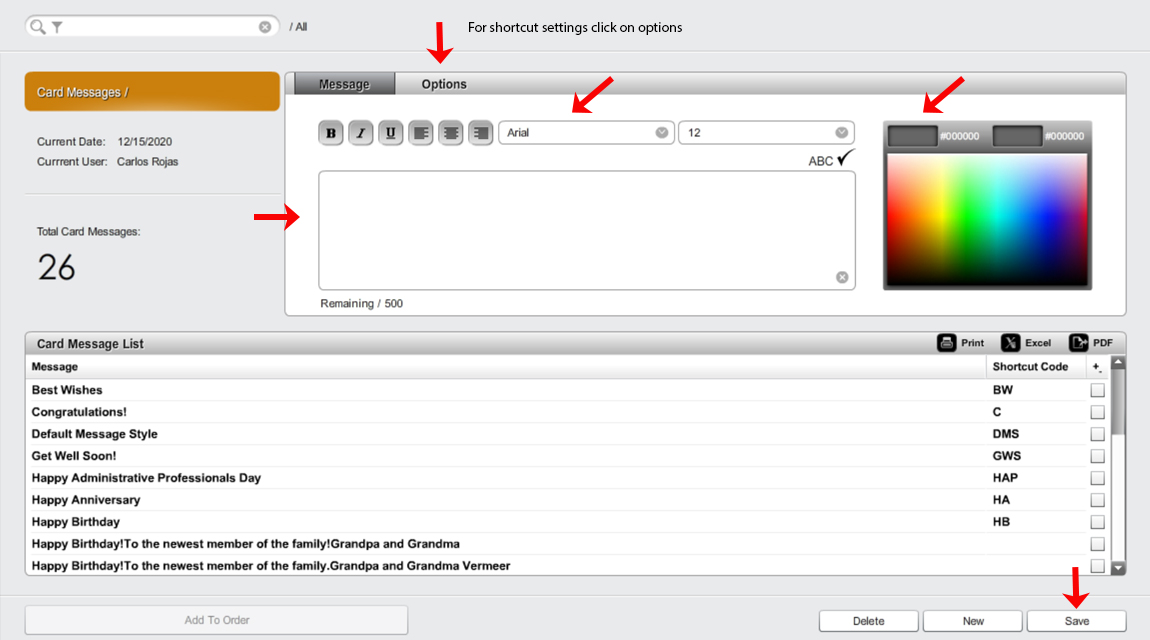Image resolution: width=1150 pixels, height=640 pixels.
Task: Save the card message
Action: (x=1077, y=621)
